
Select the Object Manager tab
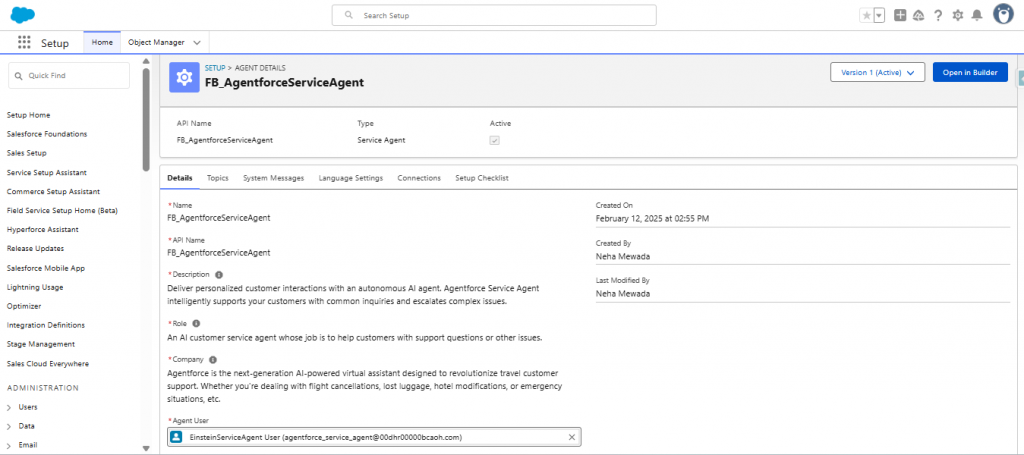[156, 42]
